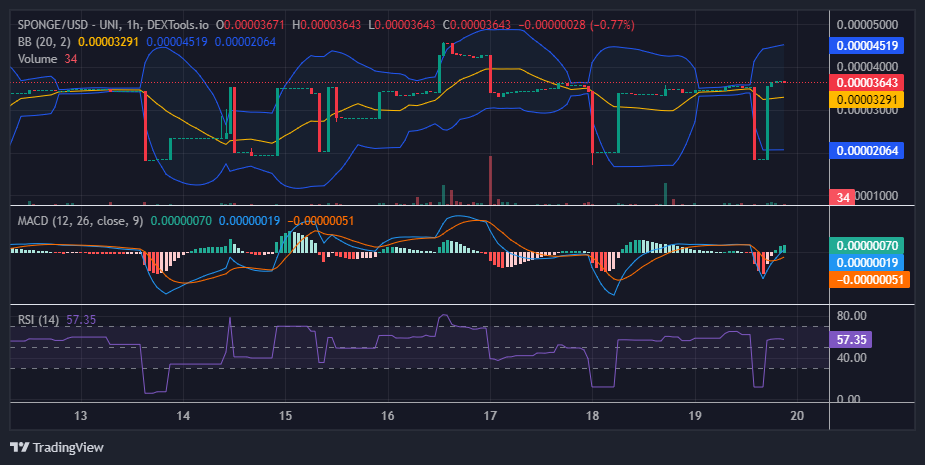925x465 pixels.
Task: Click the RSI legend value 57.35
Action: 81,320
